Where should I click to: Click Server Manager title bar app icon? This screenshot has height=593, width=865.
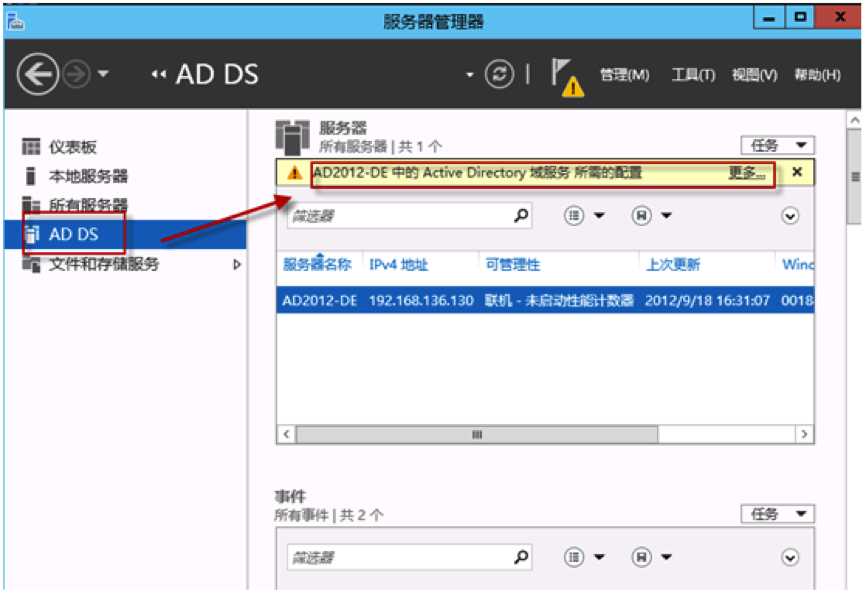point(14,22)
